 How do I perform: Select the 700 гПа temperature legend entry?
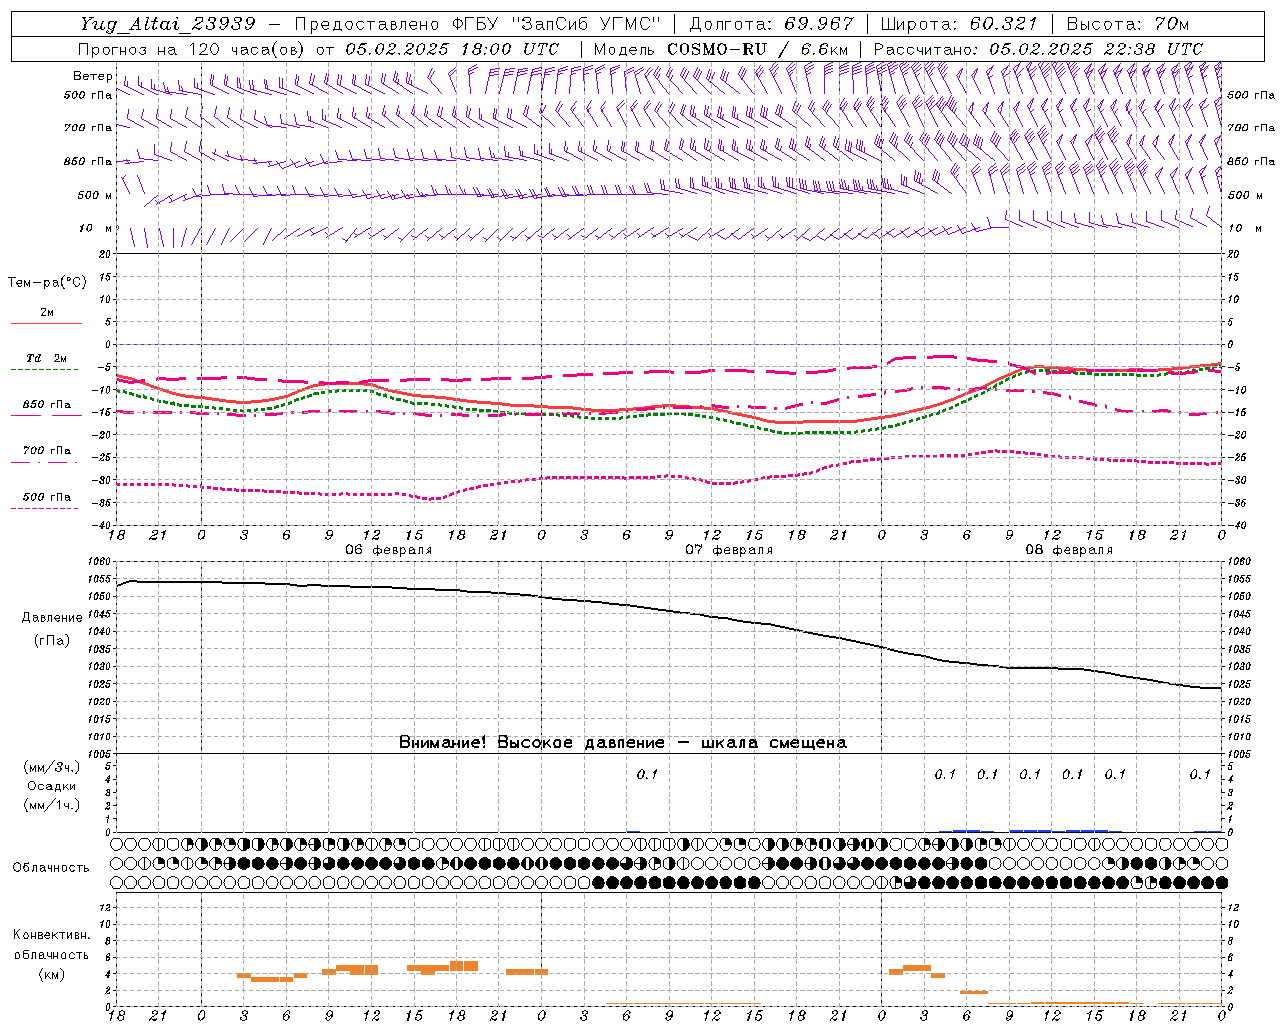tap(46, 455)
